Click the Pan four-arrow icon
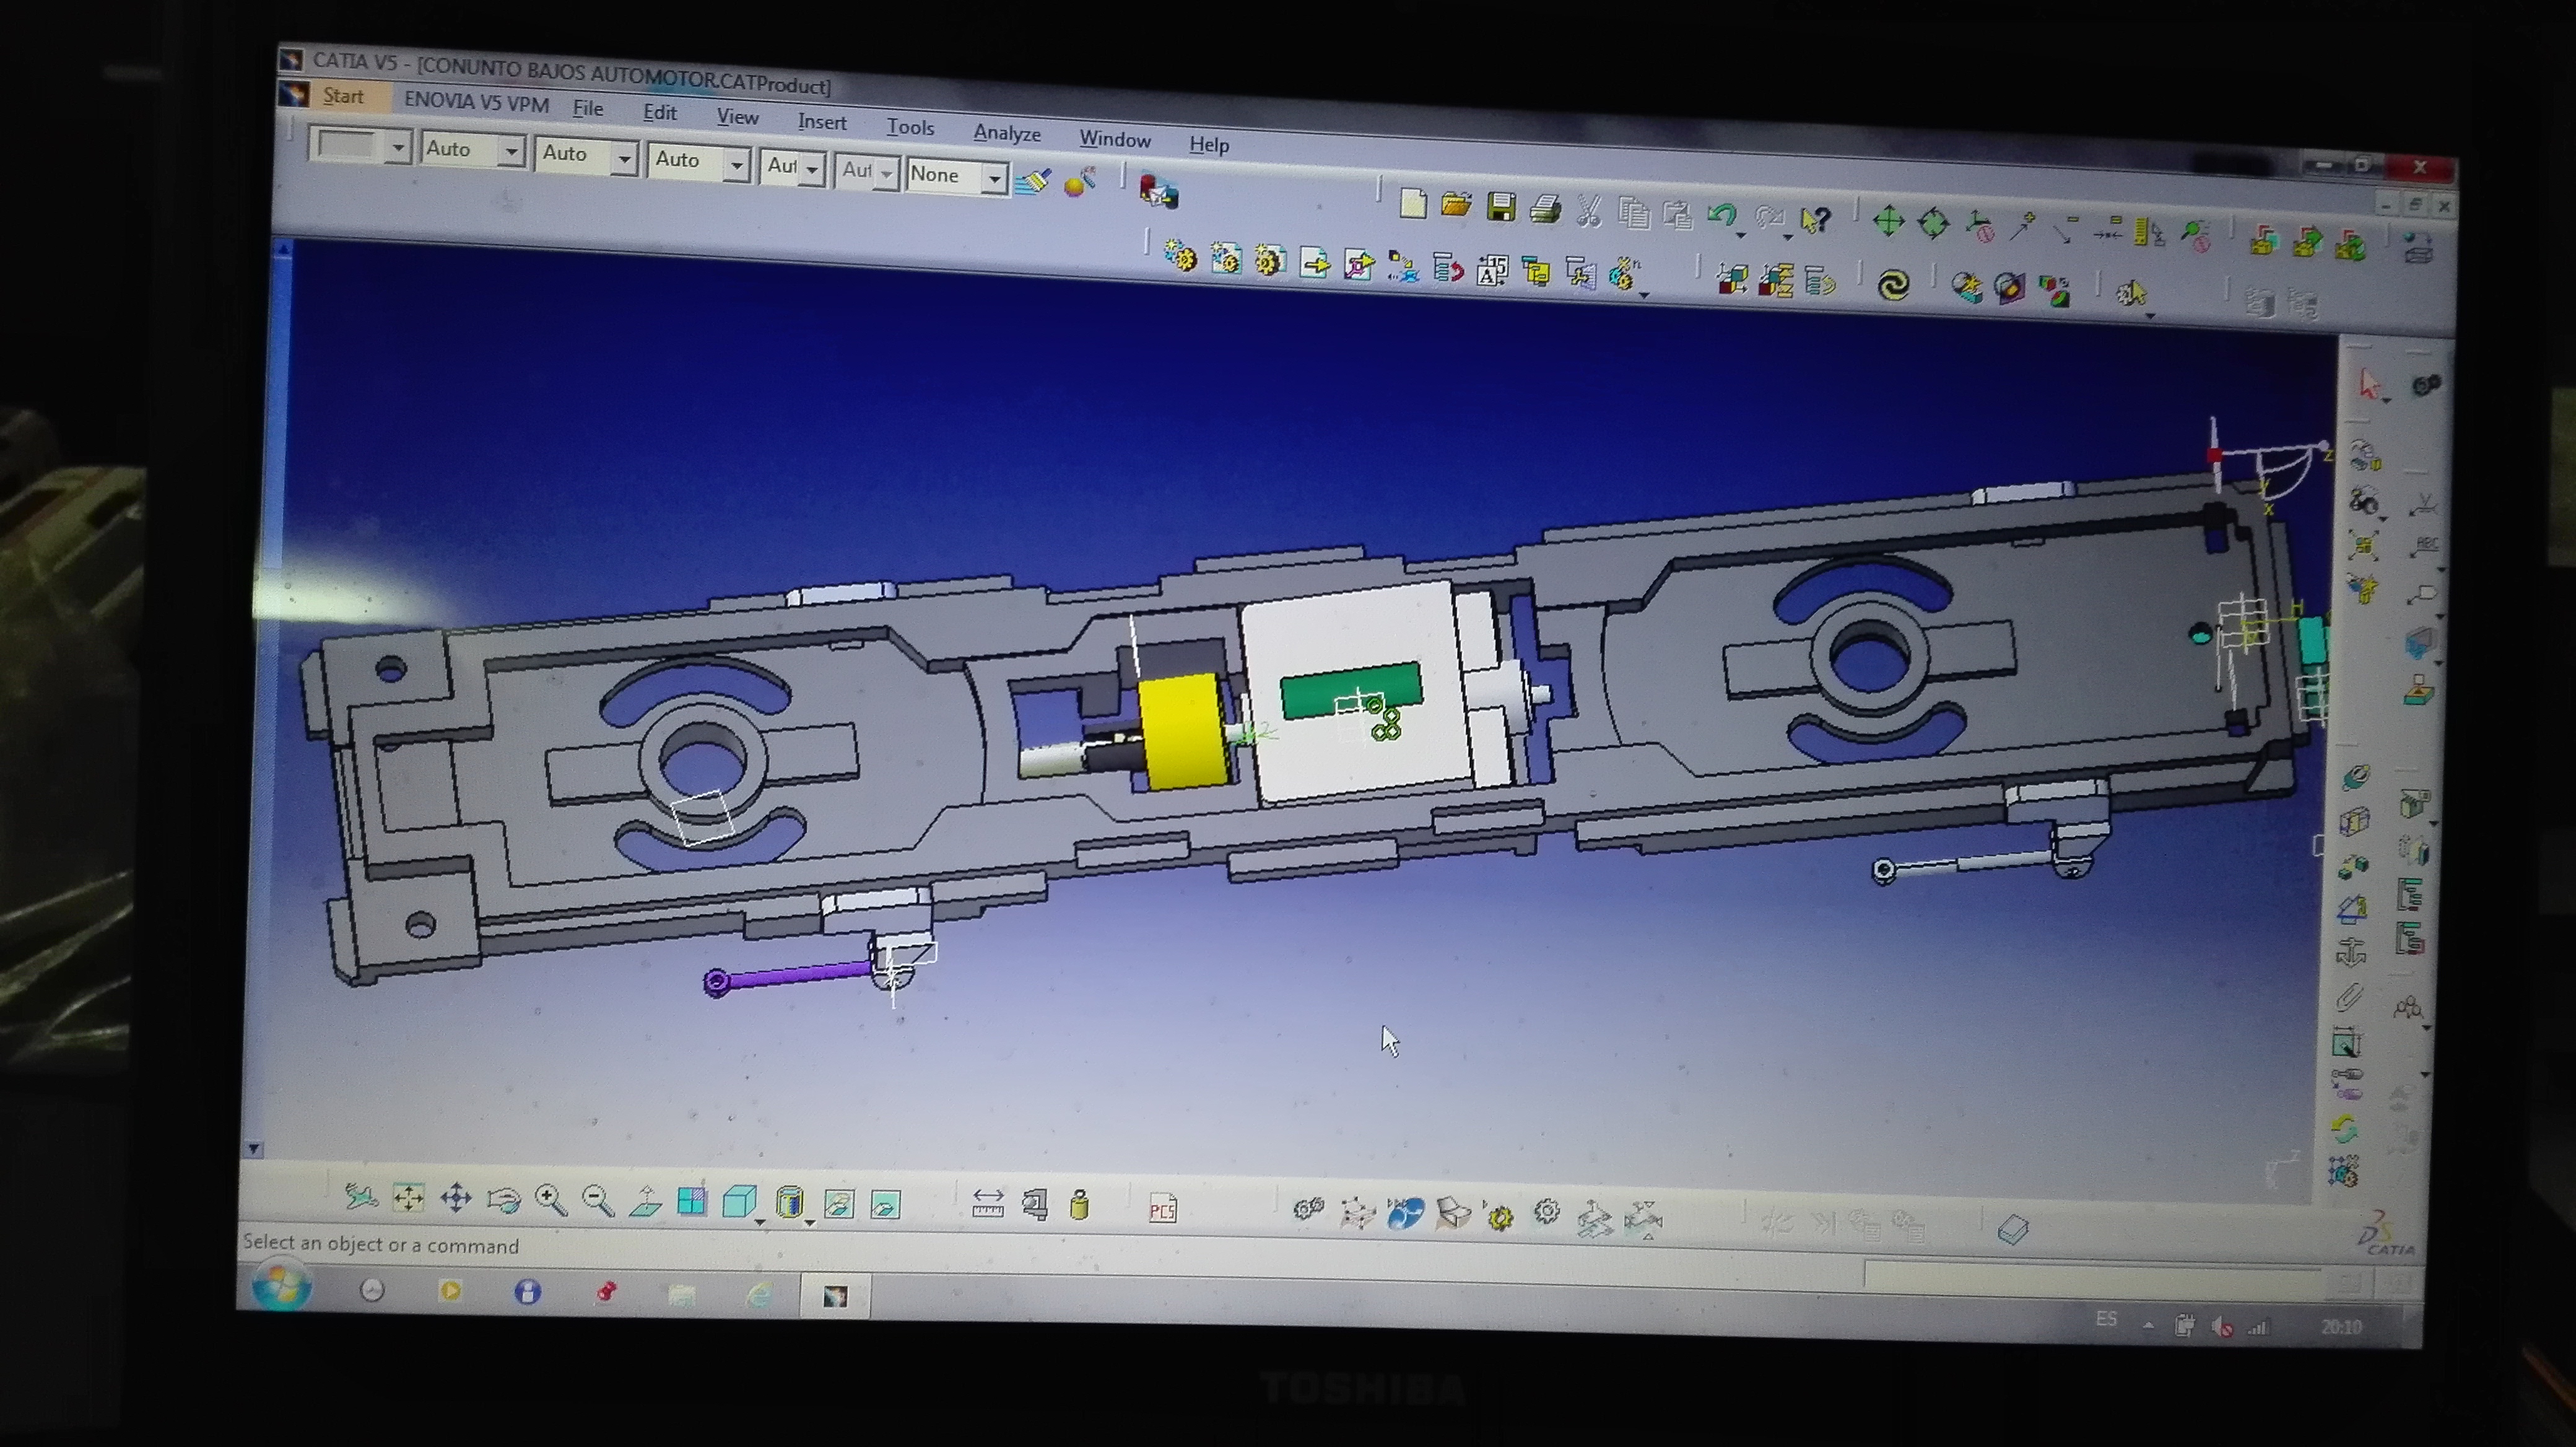The image size is (2576, 1447). 456,1198
